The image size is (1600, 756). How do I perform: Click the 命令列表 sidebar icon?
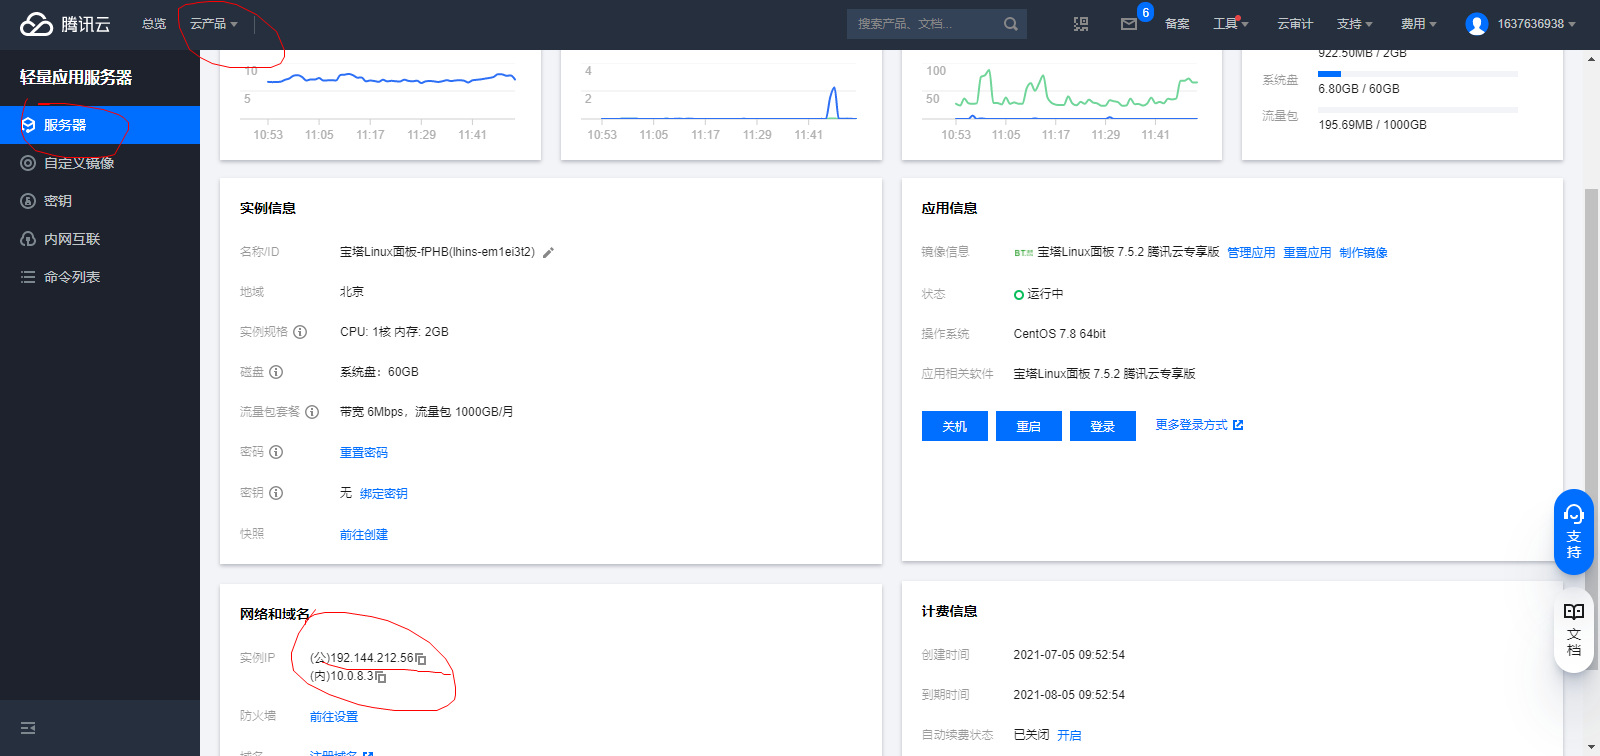tap(28, 277)
